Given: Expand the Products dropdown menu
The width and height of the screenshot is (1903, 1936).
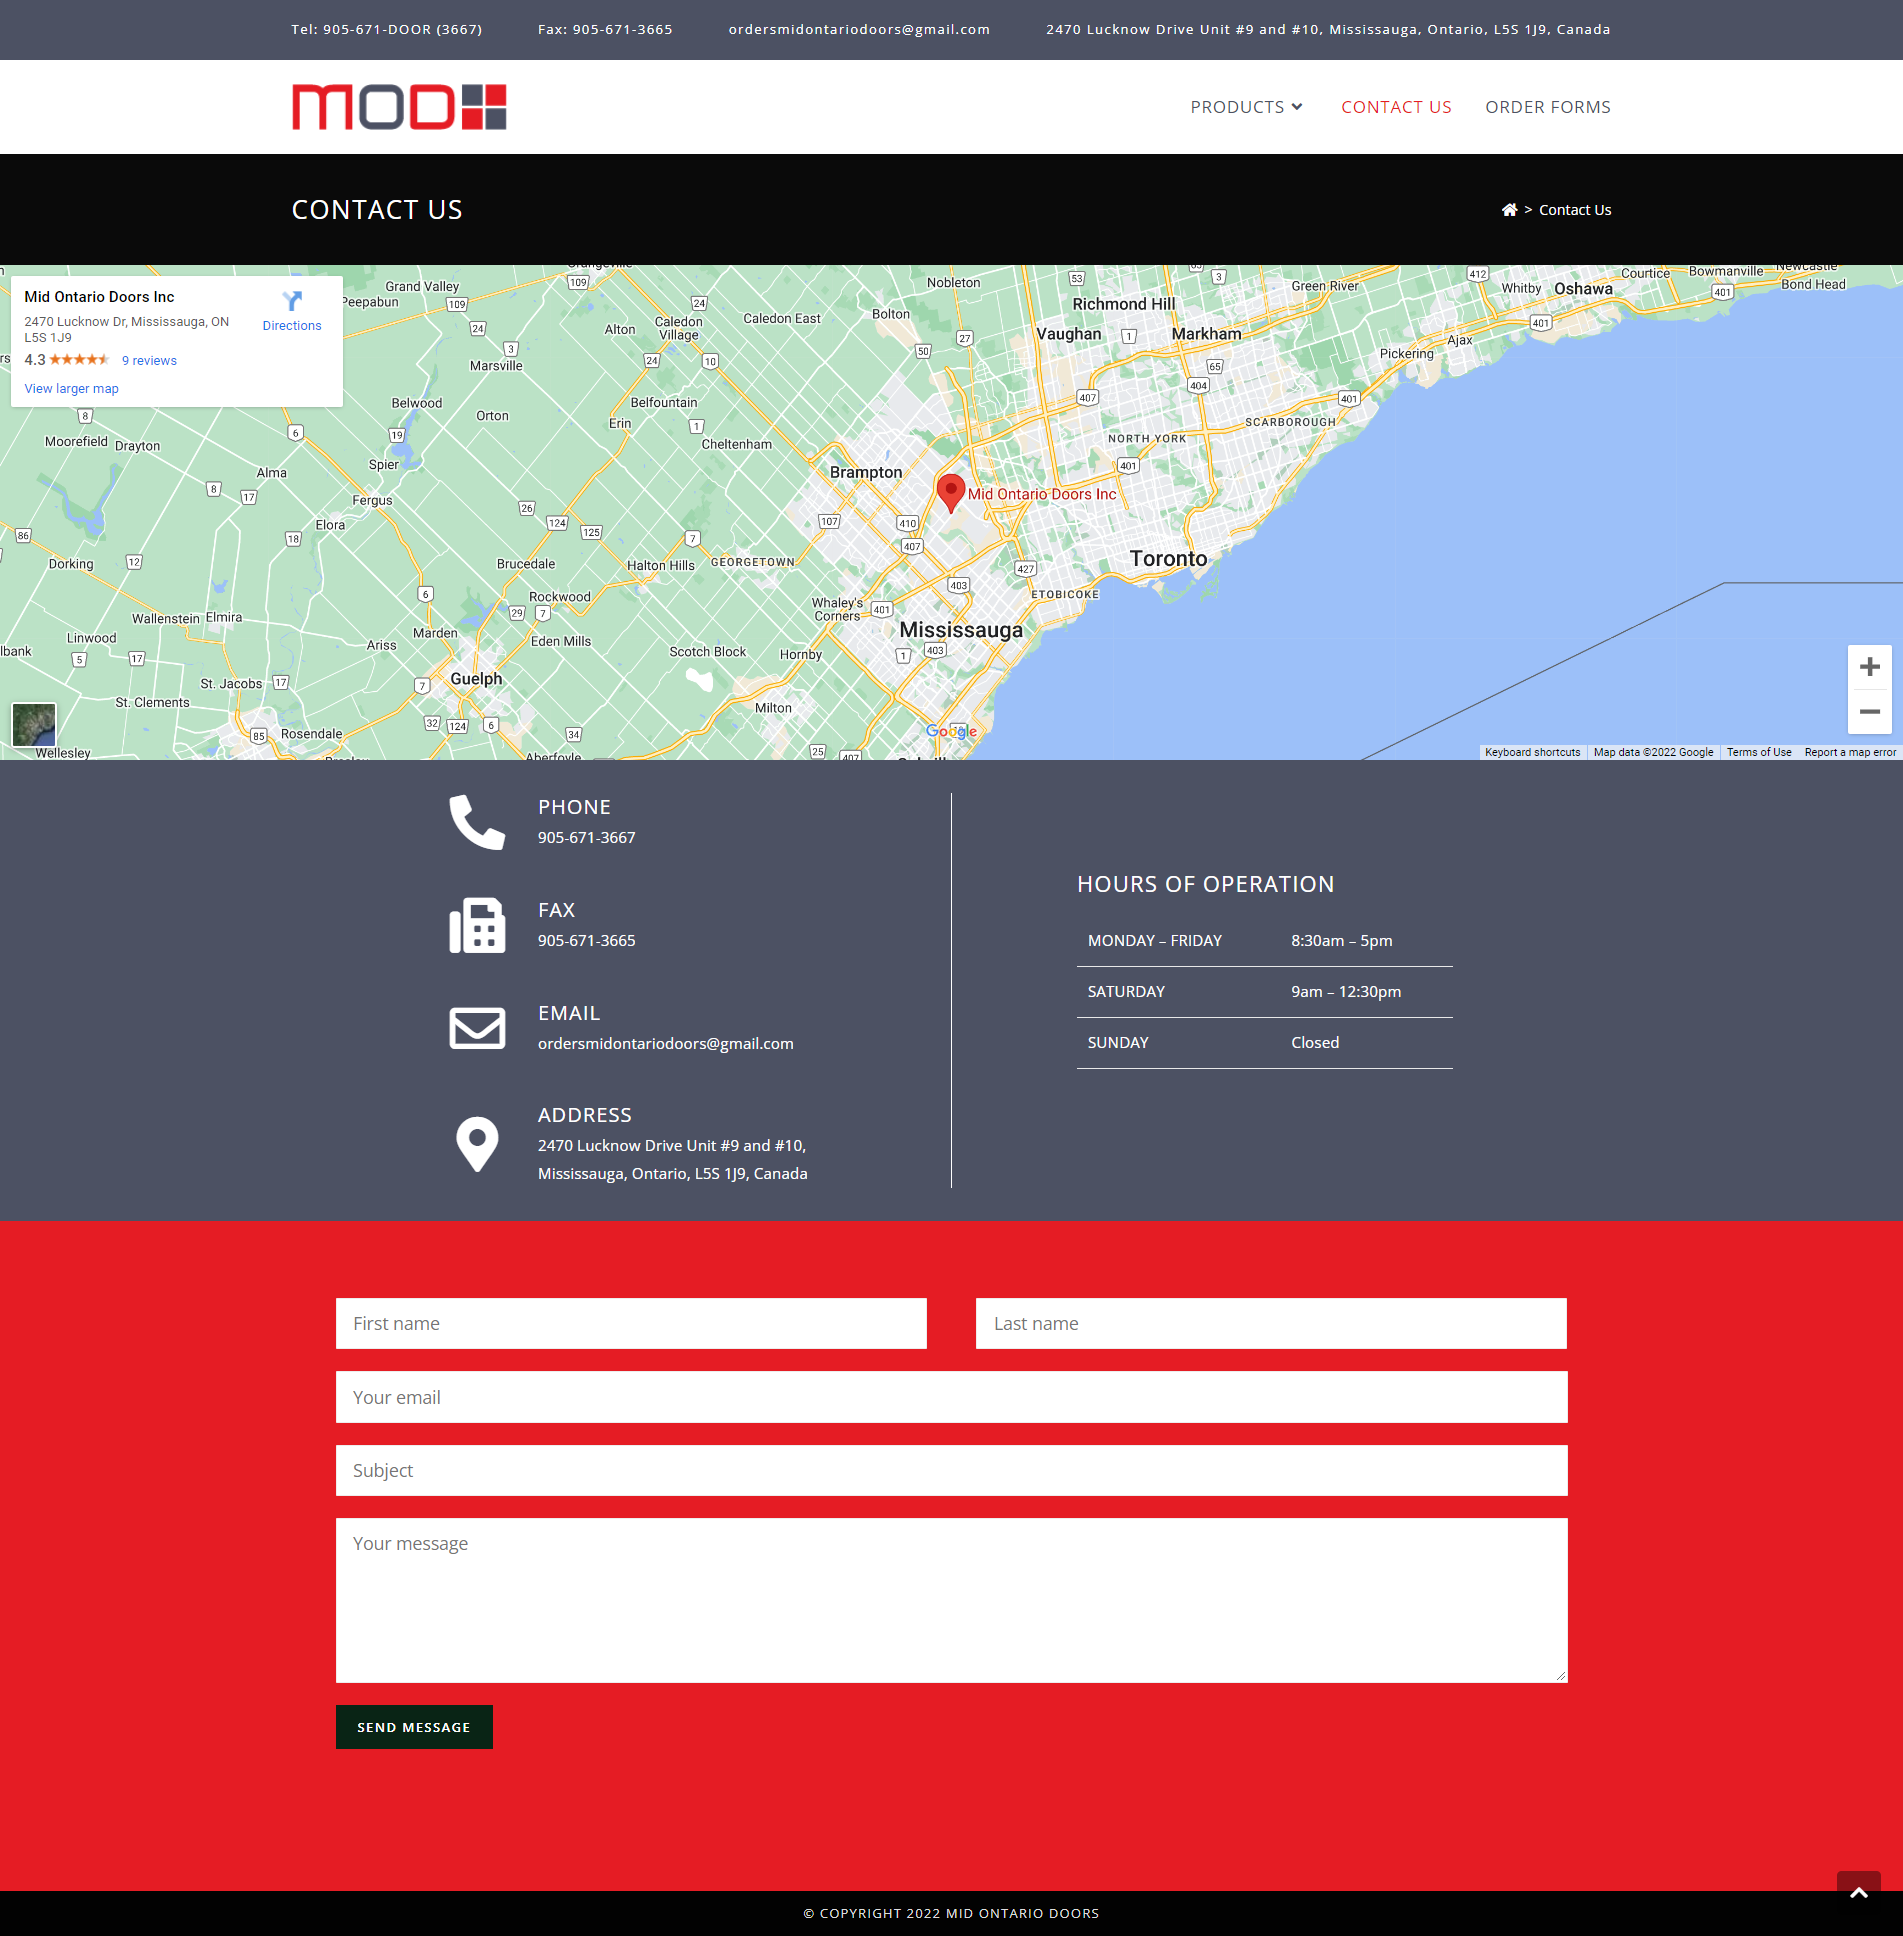Looking at the screenshot, I should coord(1246,107).
